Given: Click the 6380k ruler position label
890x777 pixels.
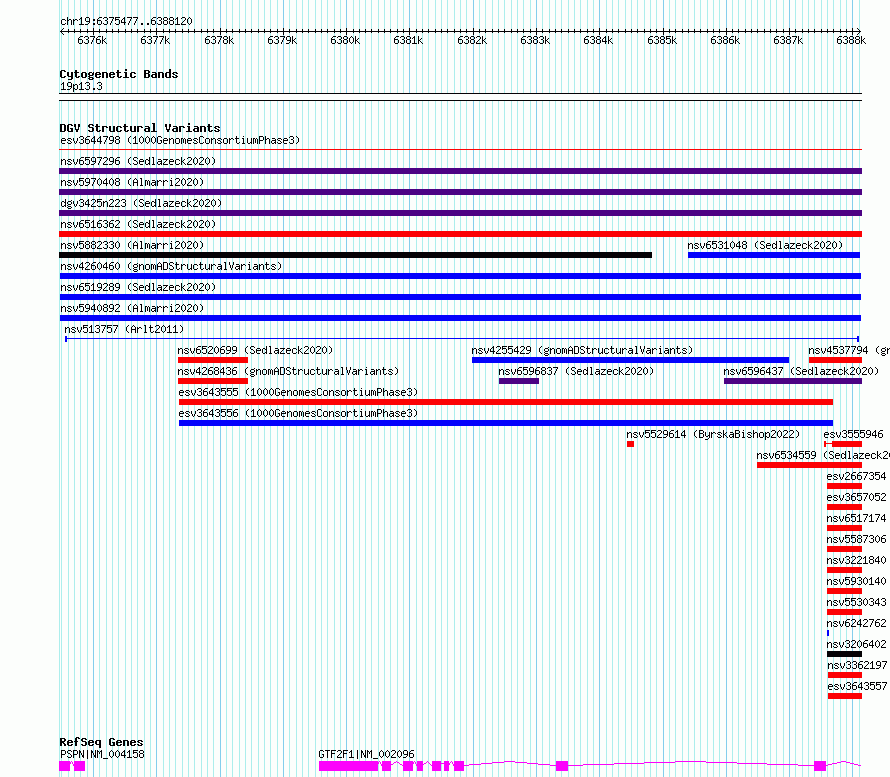Looking at the screenshot, I should click(345, 40).
